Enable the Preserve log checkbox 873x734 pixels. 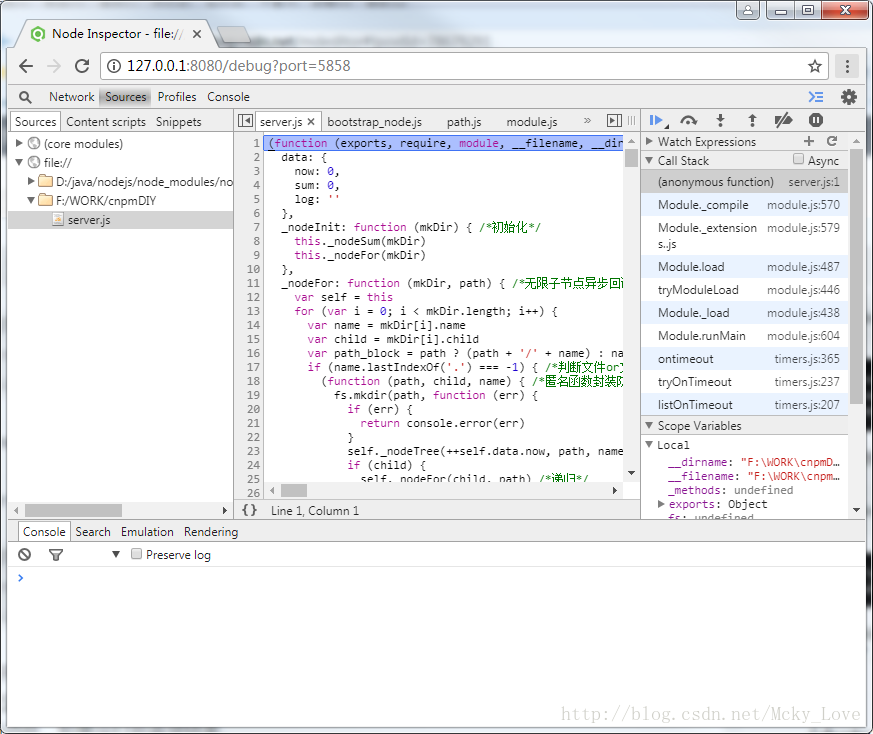click(x=135, y=554)
